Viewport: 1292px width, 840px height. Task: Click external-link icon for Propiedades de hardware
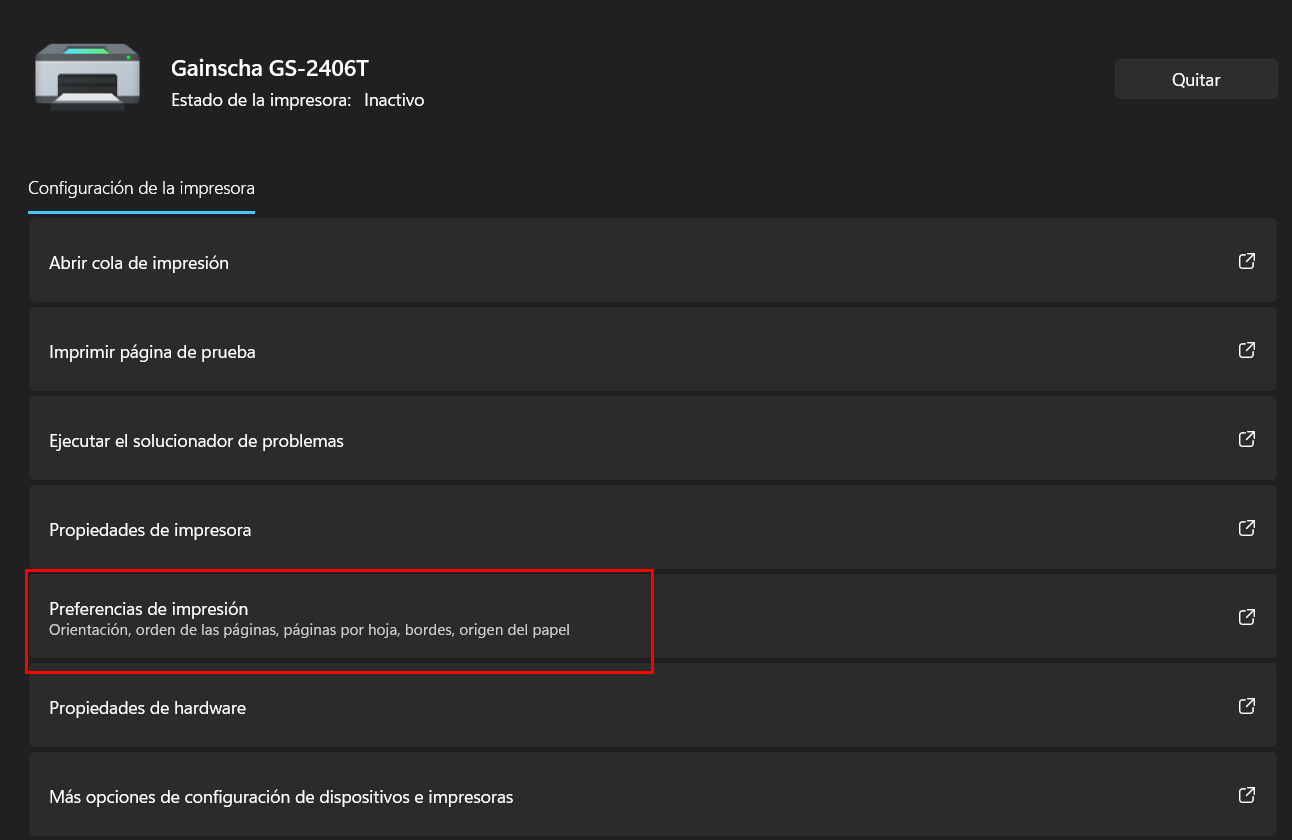click(1246, 707)
